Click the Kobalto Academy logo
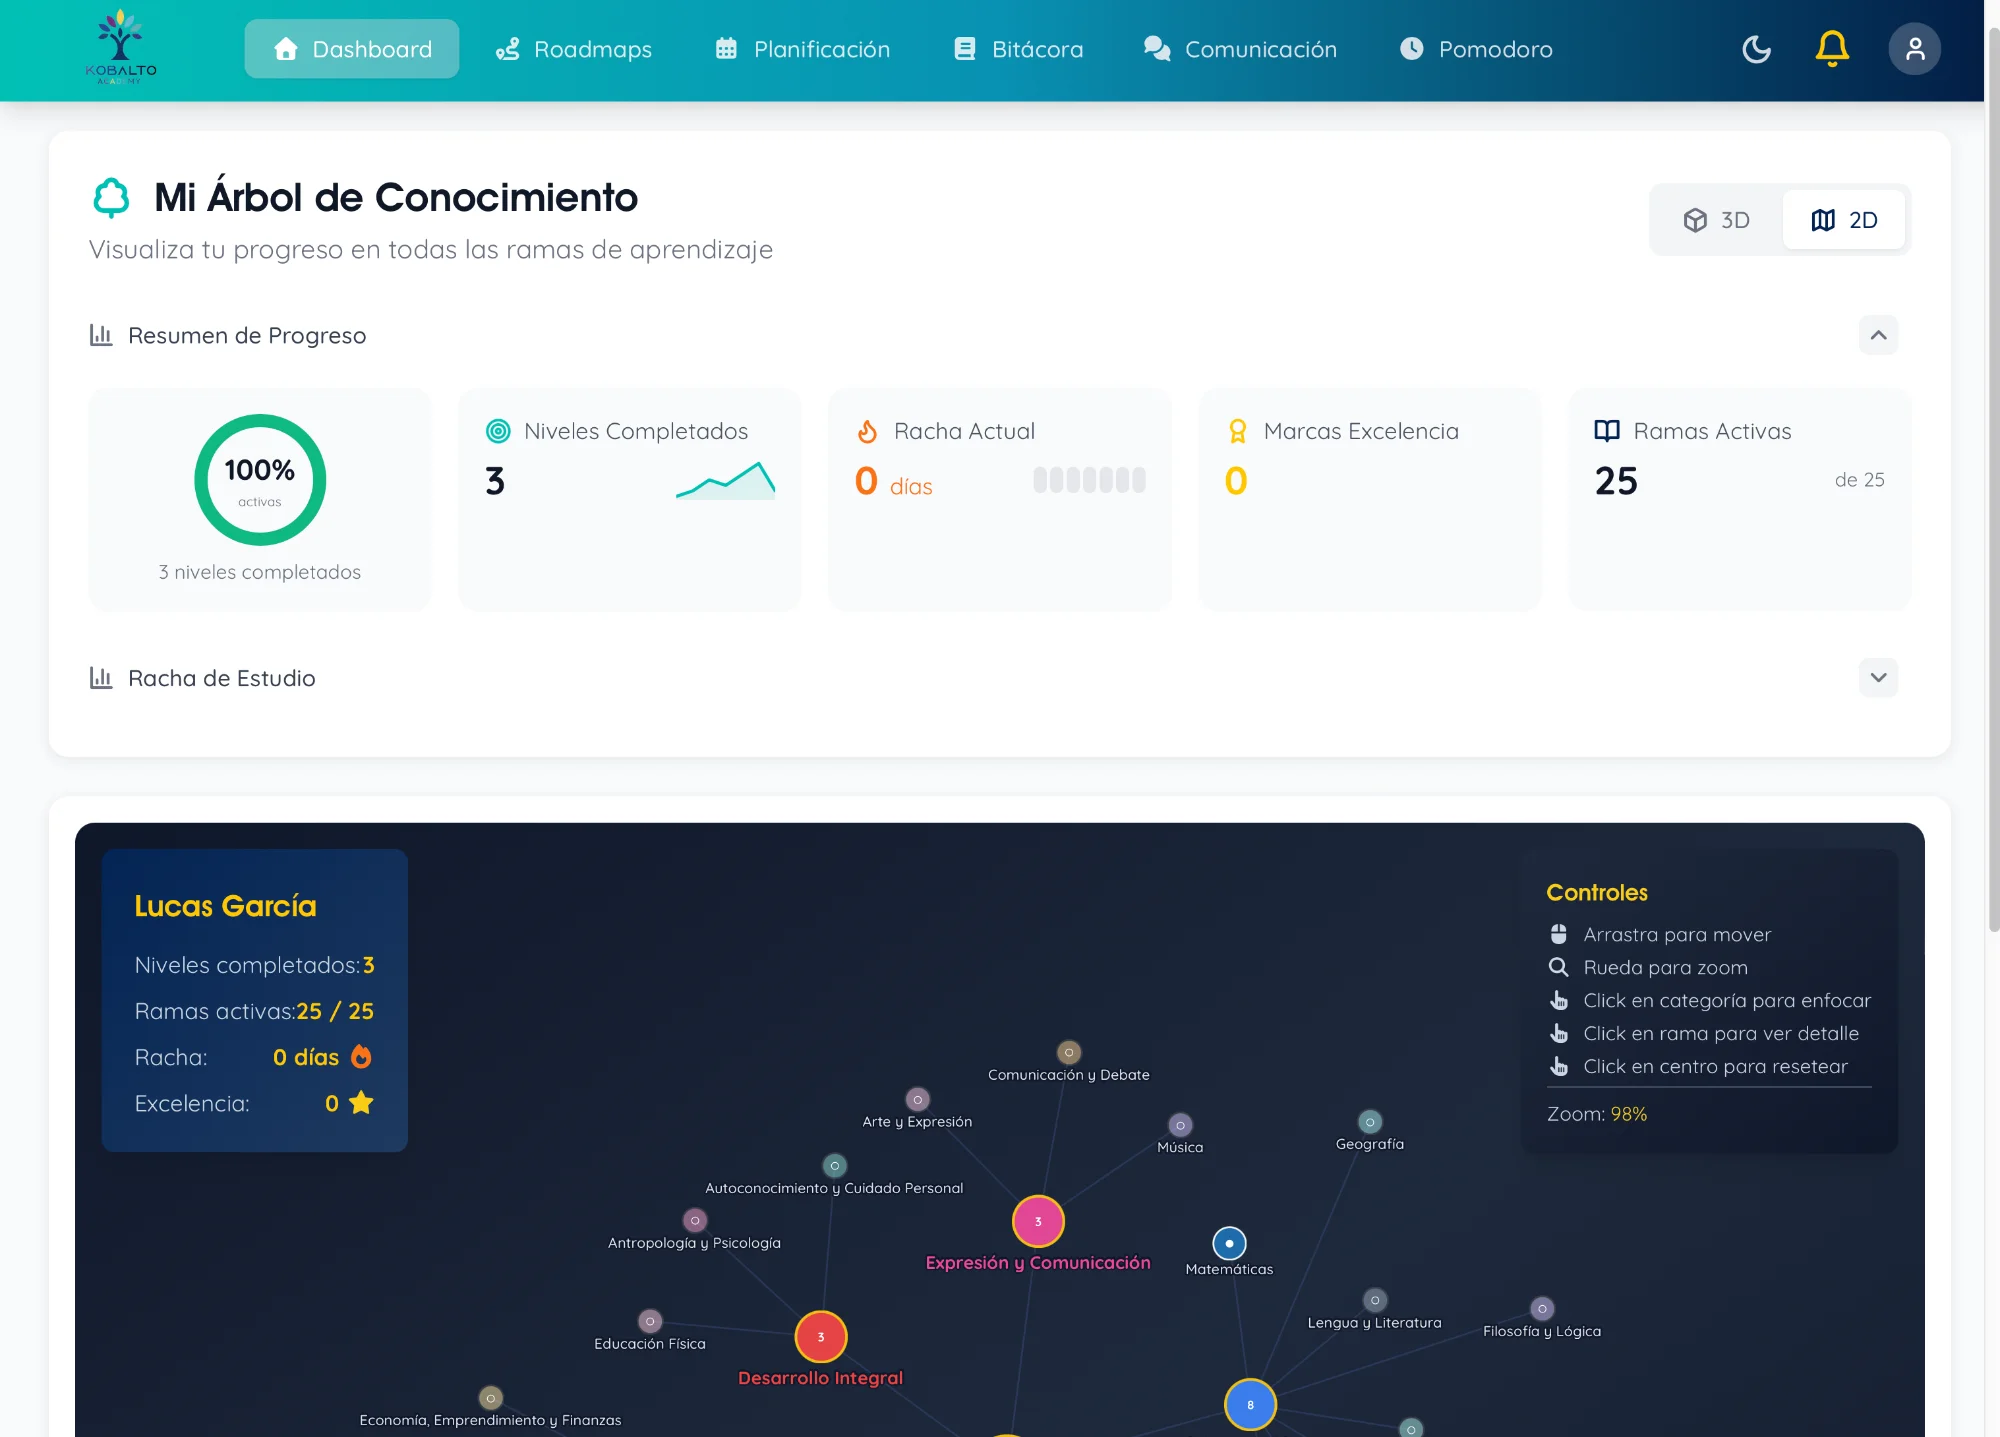This screenshot has width=2000, height=1437. [x=121, y=47]
